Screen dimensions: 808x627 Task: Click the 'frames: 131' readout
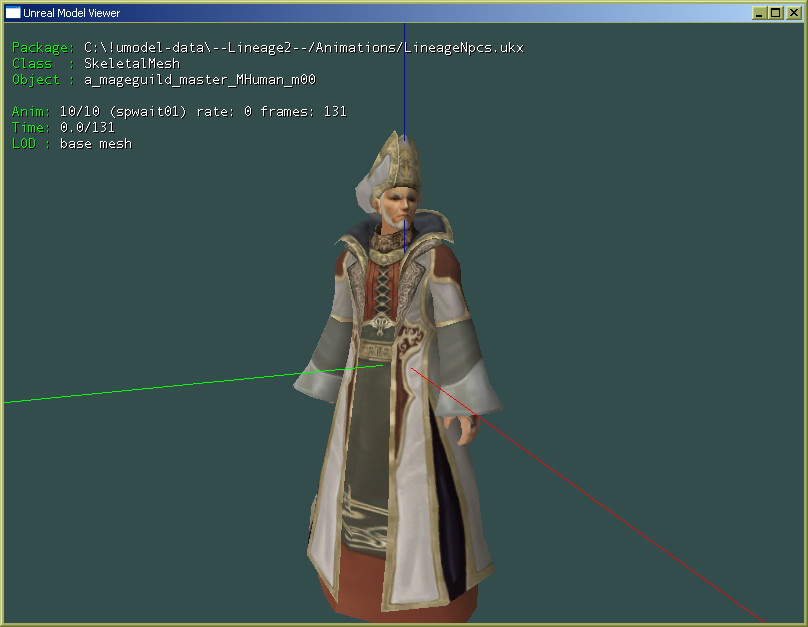(x=303, y=111)
